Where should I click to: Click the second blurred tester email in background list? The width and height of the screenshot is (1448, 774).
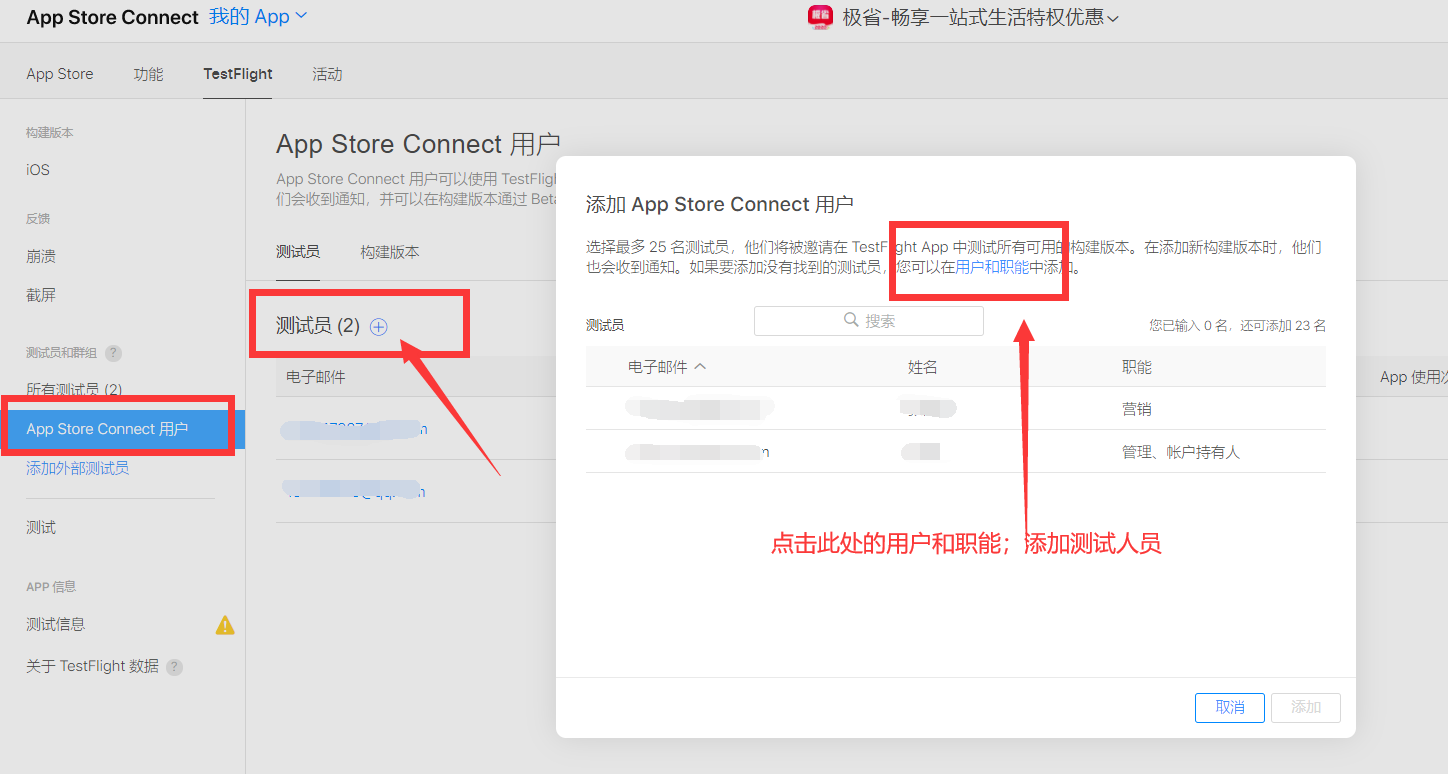[x=354, y=490]
